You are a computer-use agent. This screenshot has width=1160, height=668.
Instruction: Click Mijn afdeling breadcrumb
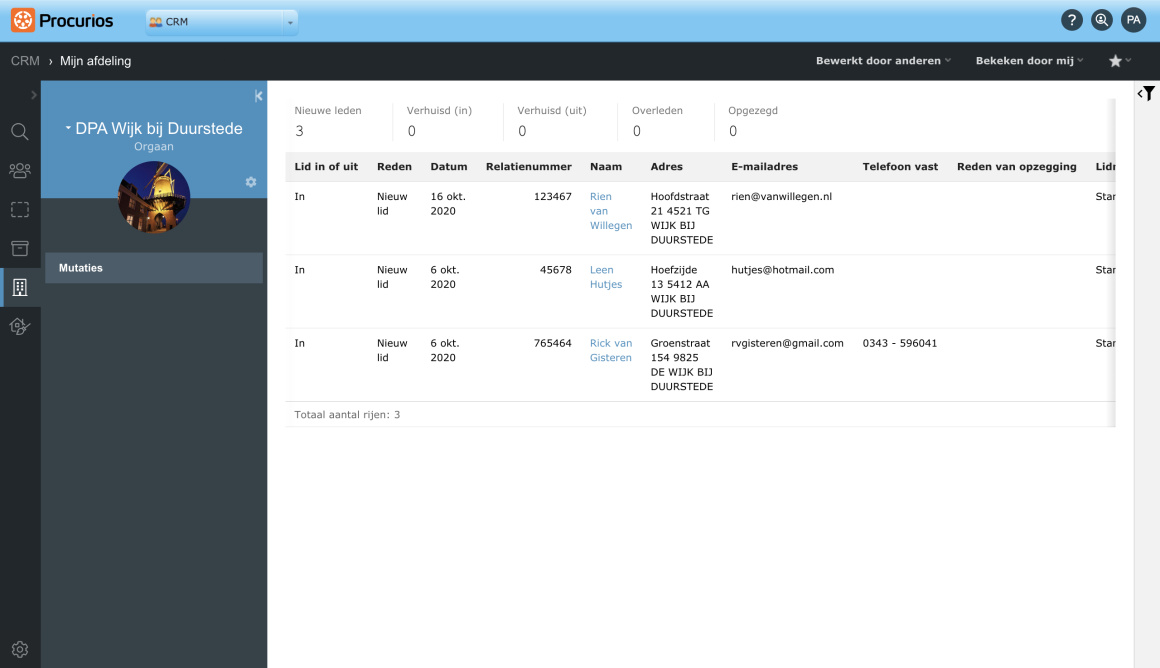click(95, 61)
